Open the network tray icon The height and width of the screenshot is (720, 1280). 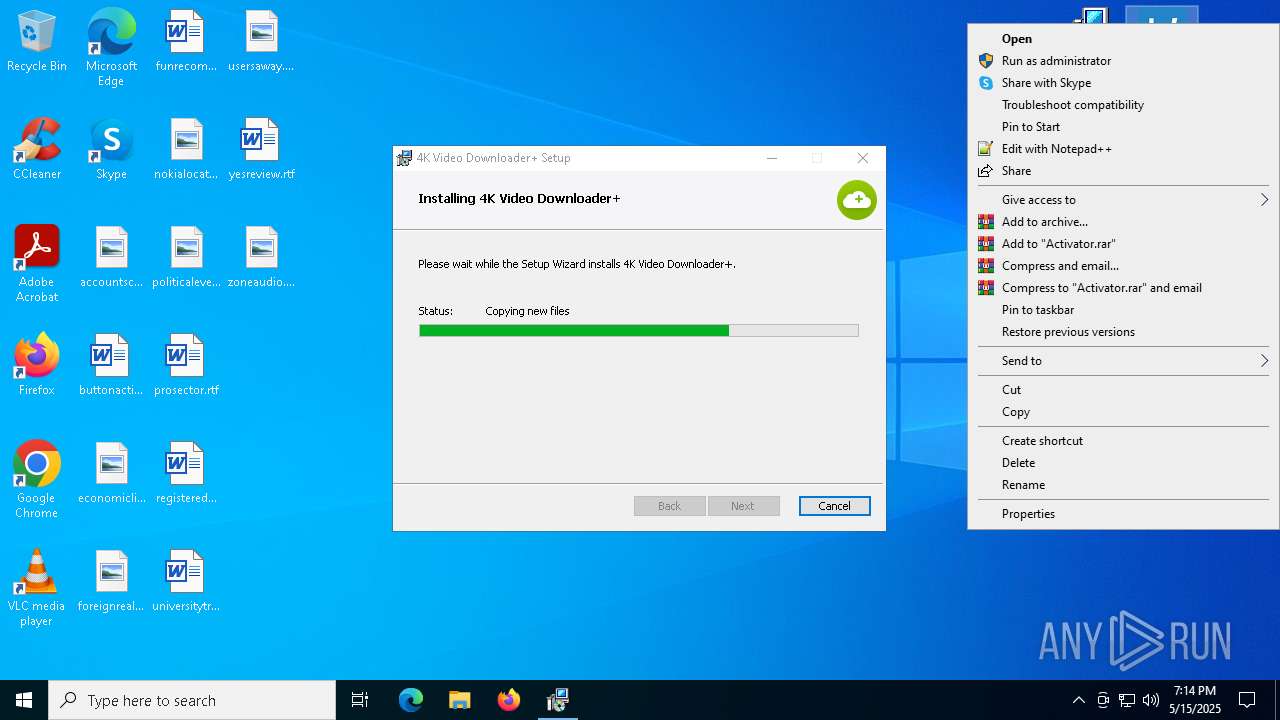point(1127,700)
